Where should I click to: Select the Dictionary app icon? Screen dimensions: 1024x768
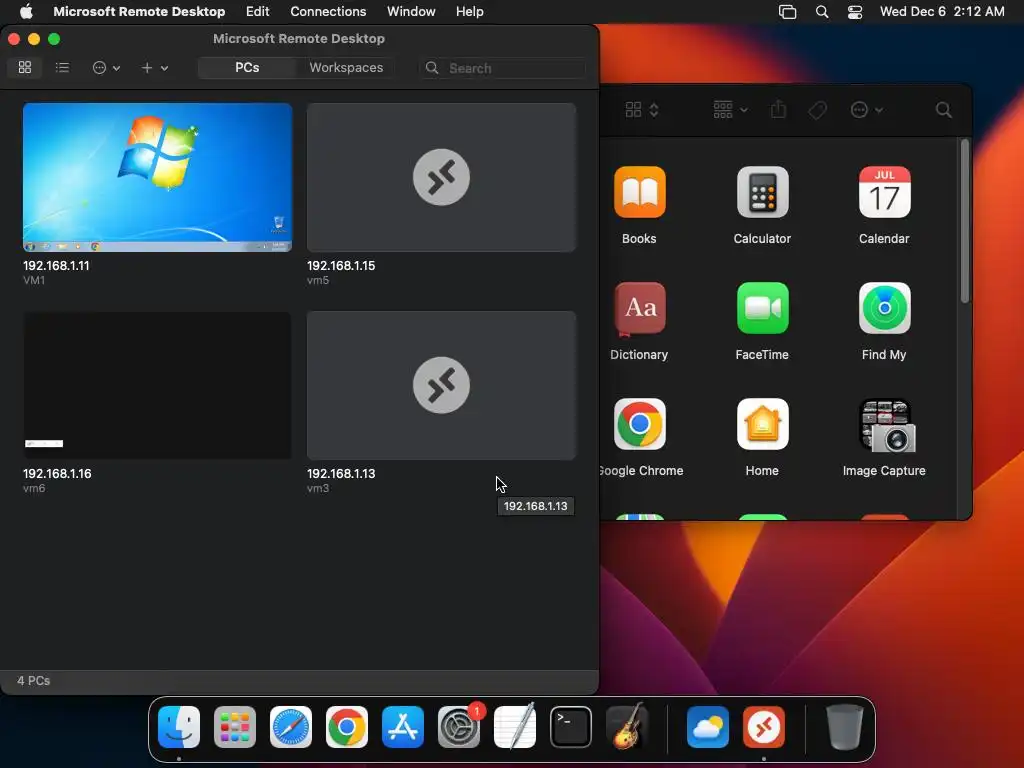click(x=639, y=308)
